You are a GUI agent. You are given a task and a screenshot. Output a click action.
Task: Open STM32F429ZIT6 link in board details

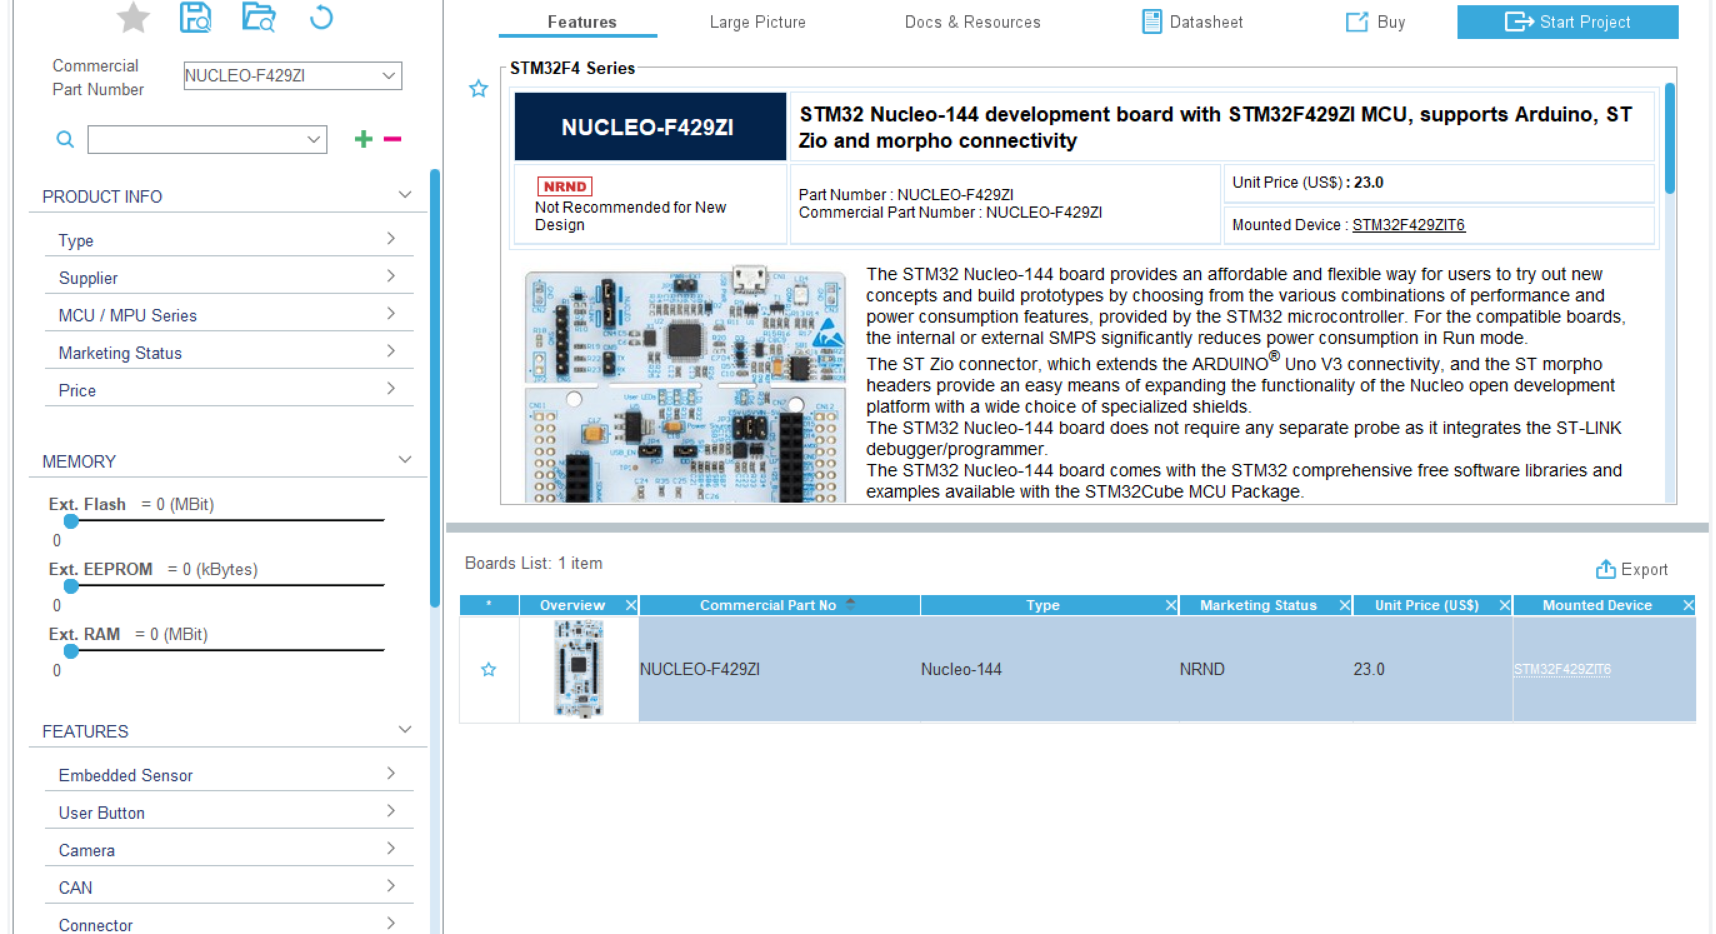click(x=1408, y=225)
